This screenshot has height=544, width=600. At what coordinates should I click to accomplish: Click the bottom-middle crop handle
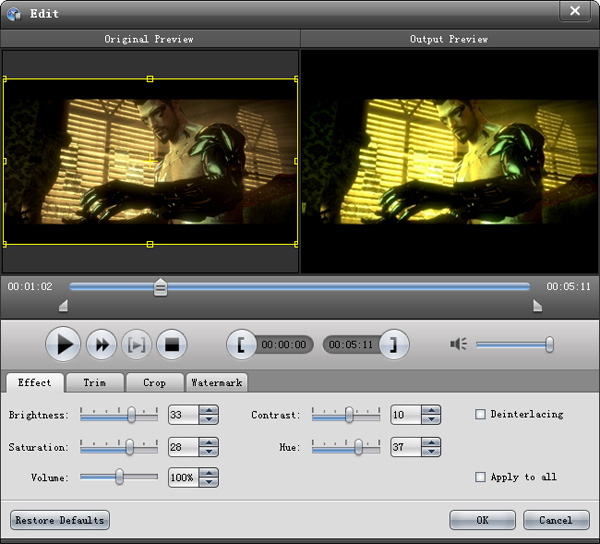tap(150, 244)
